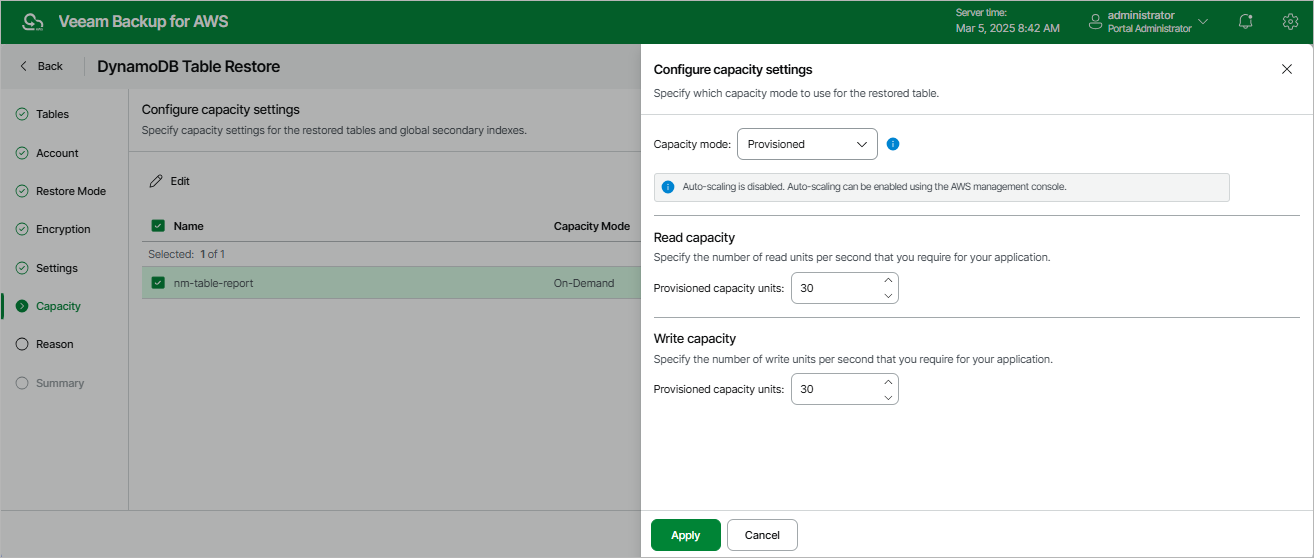Click the Back arrow button
This screenshot has height=558, width=1314.
42,66
